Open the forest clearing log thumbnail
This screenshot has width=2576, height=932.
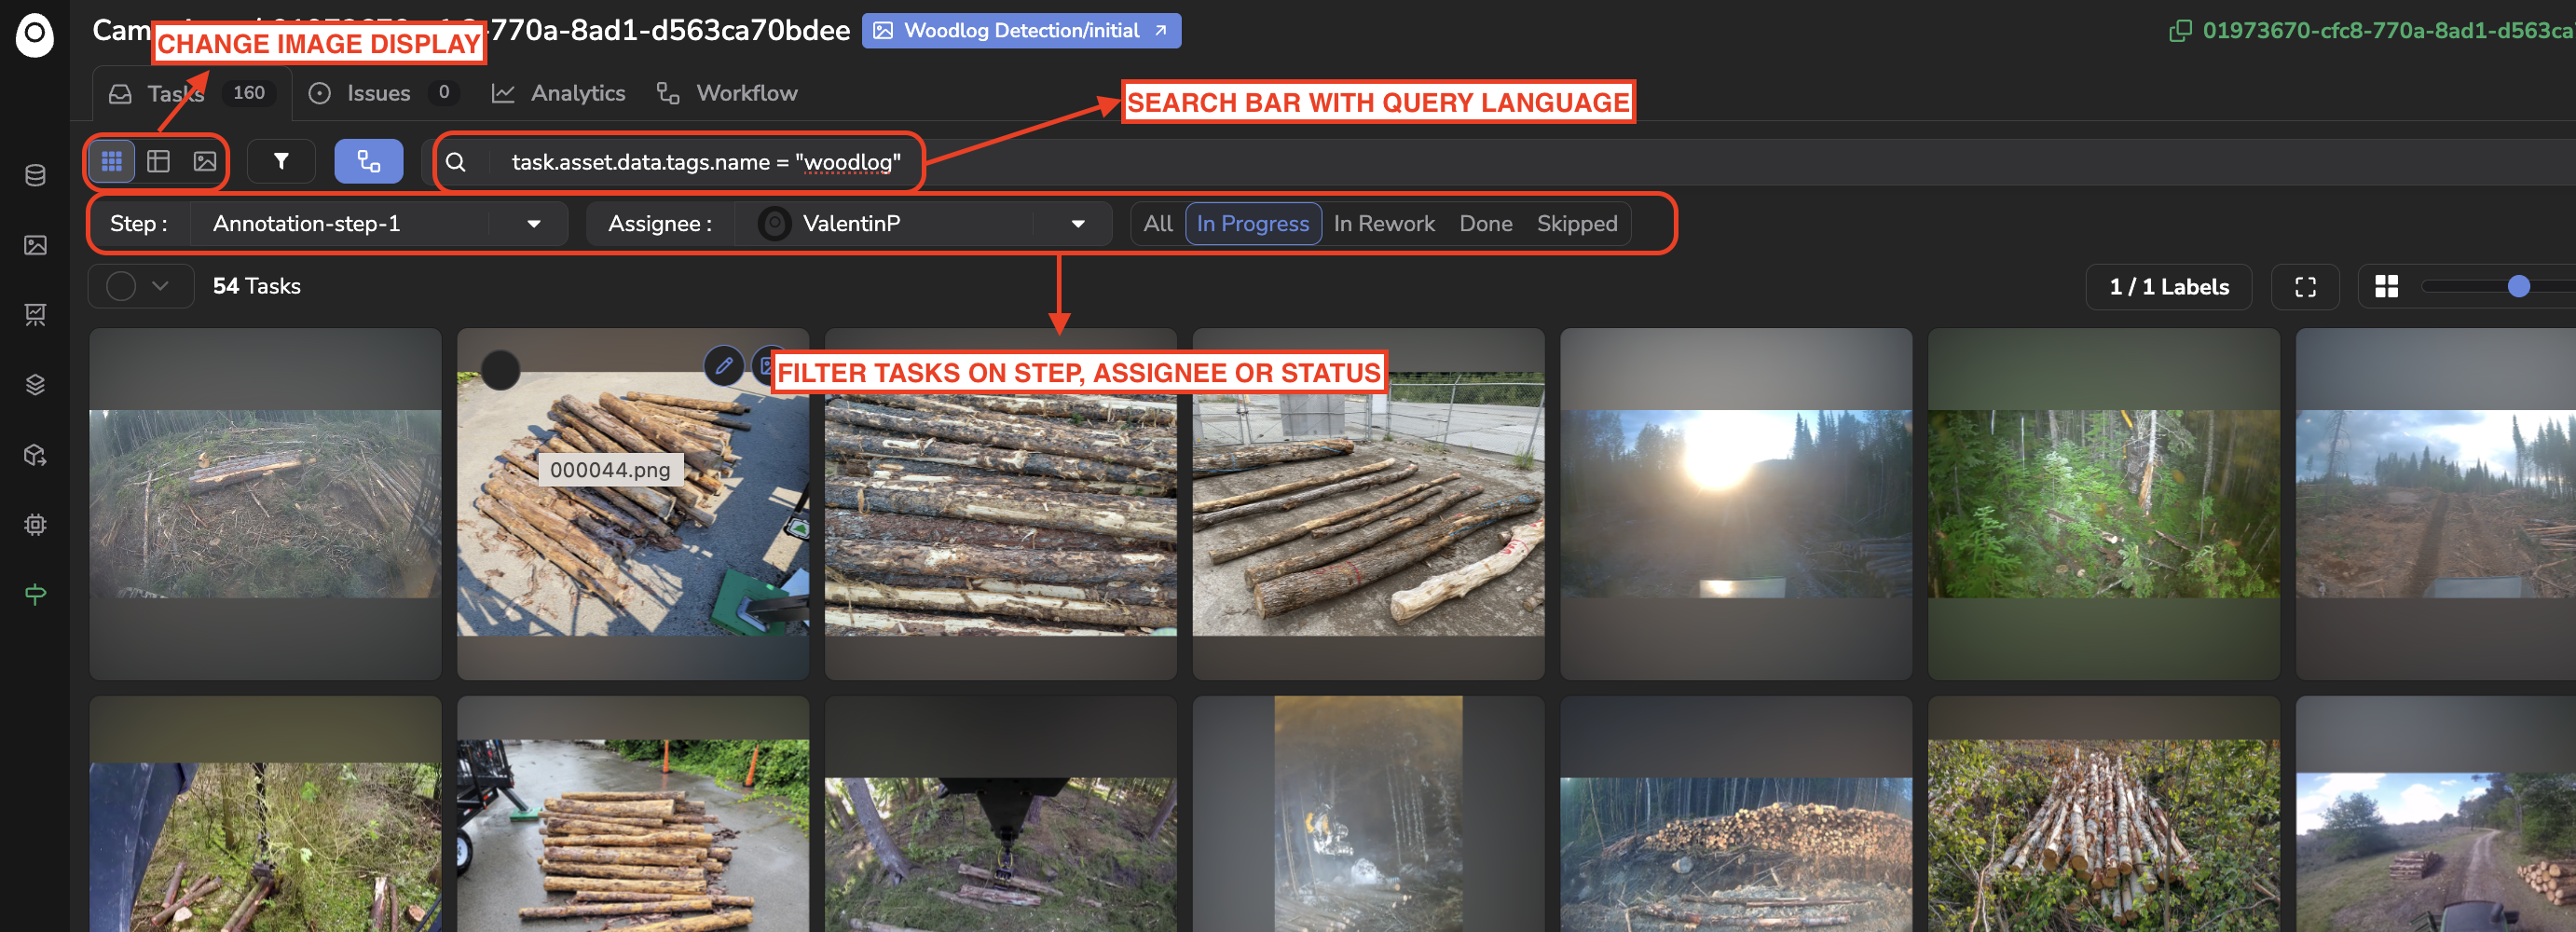click(265, 504)
